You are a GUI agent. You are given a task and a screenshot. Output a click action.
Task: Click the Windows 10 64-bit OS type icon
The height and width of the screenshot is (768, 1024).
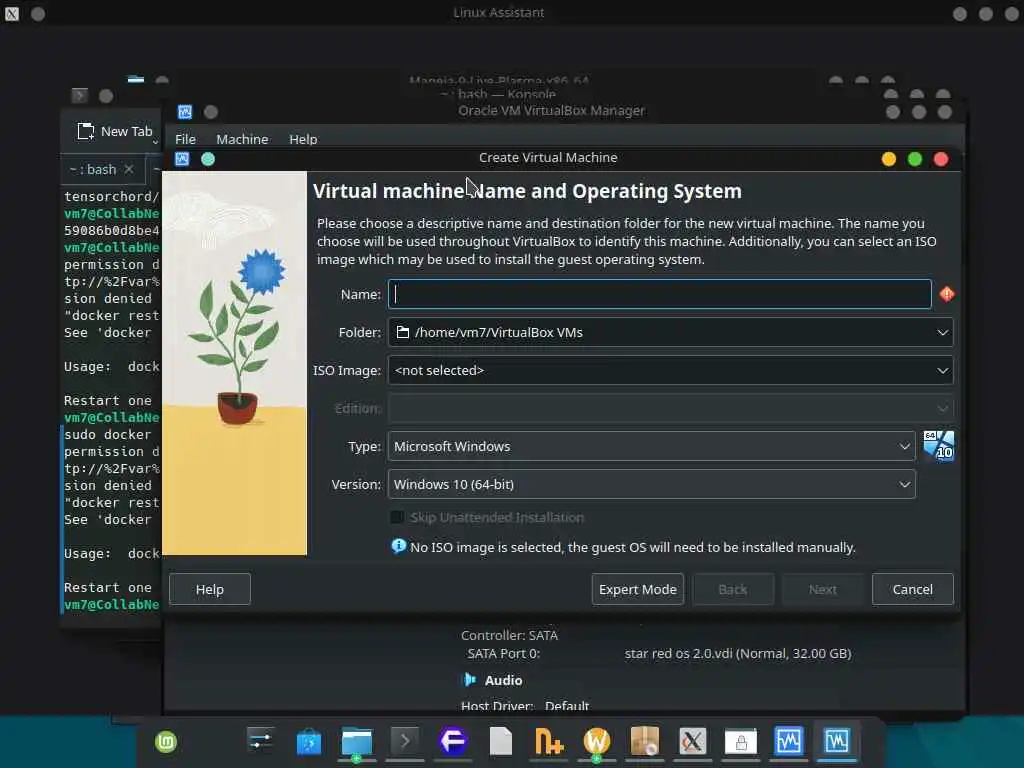coord(938,446)
